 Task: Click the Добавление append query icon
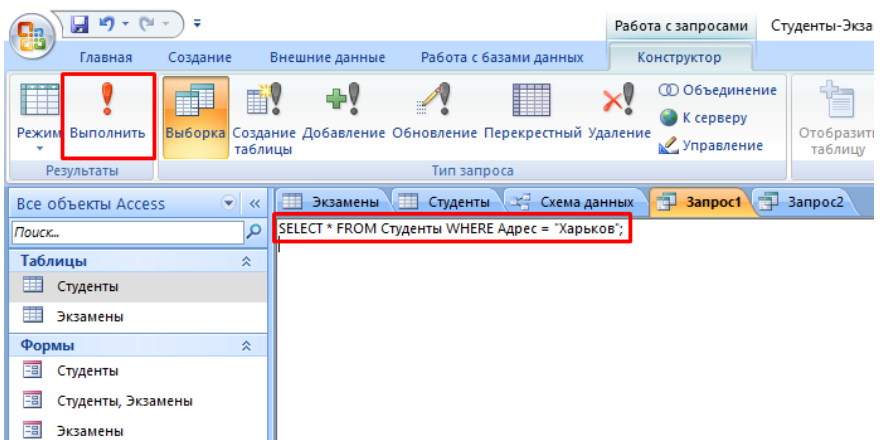tap(343, 114)
